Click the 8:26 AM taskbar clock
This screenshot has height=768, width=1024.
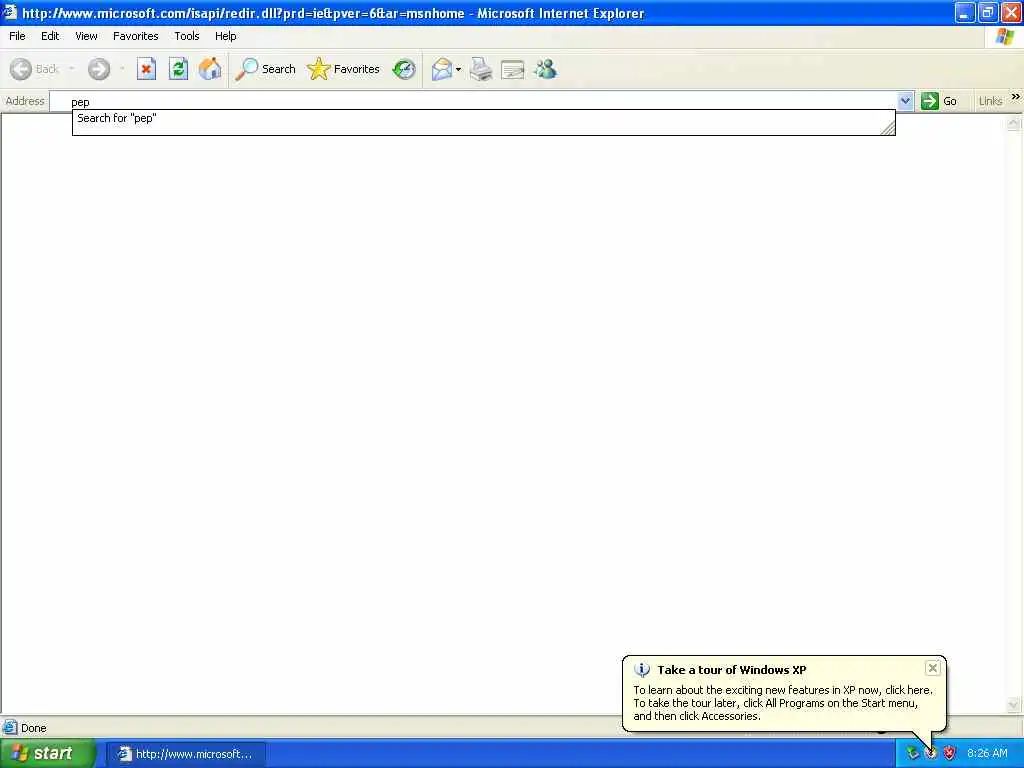pyautogui.click(x=987, y=753)
